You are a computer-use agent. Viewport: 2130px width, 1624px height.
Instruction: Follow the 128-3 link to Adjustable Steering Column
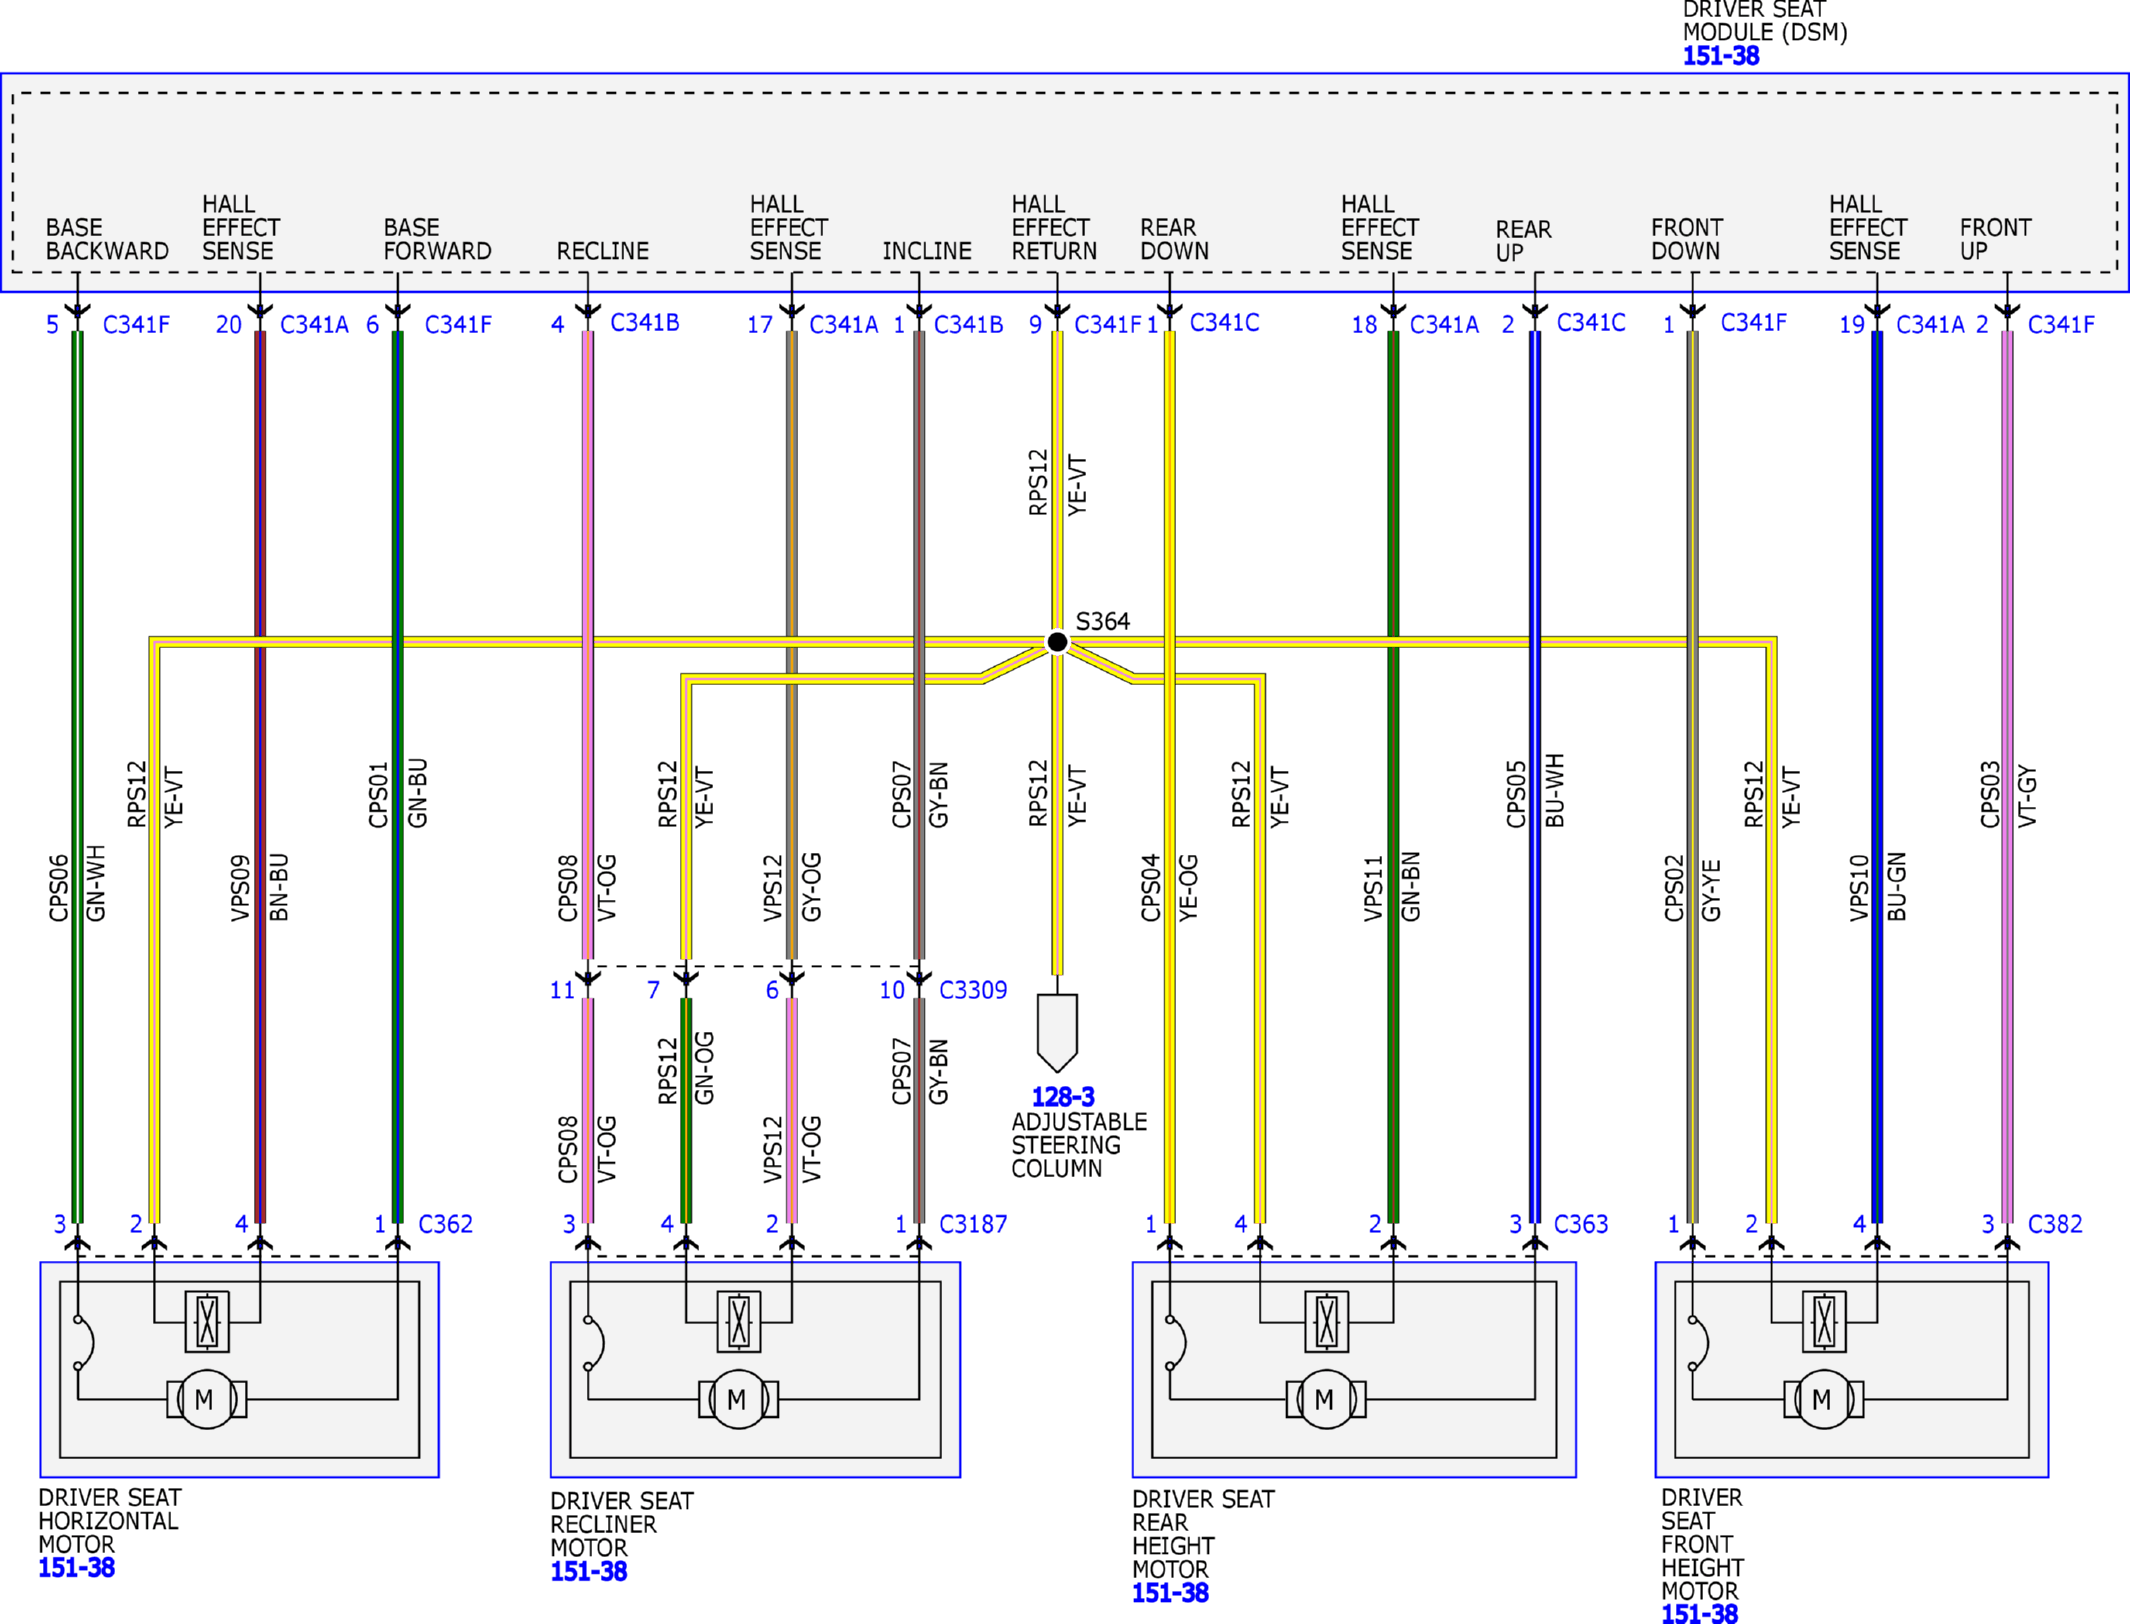(1063, 1097)
